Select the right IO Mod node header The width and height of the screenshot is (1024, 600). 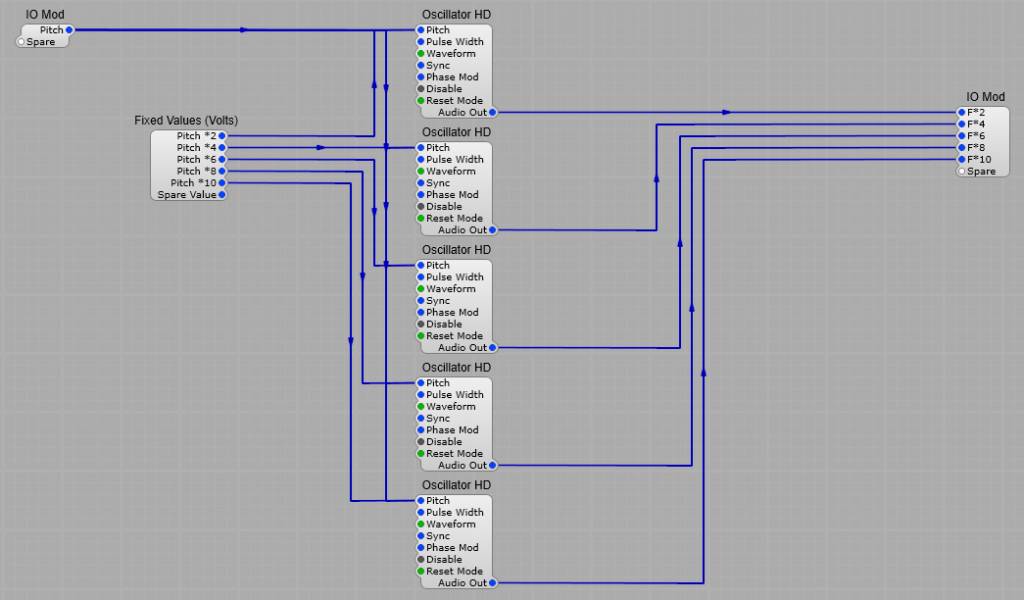coord(986,96)
